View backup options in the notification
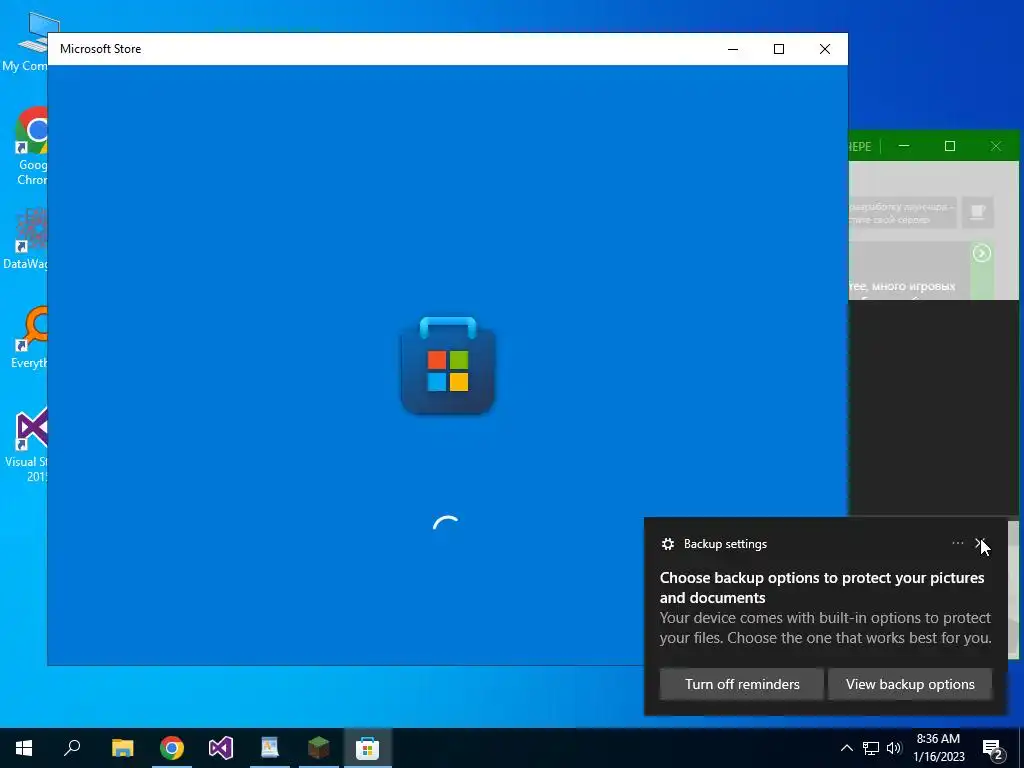Viewport: 1024px width, 768px height. point(910,684)
